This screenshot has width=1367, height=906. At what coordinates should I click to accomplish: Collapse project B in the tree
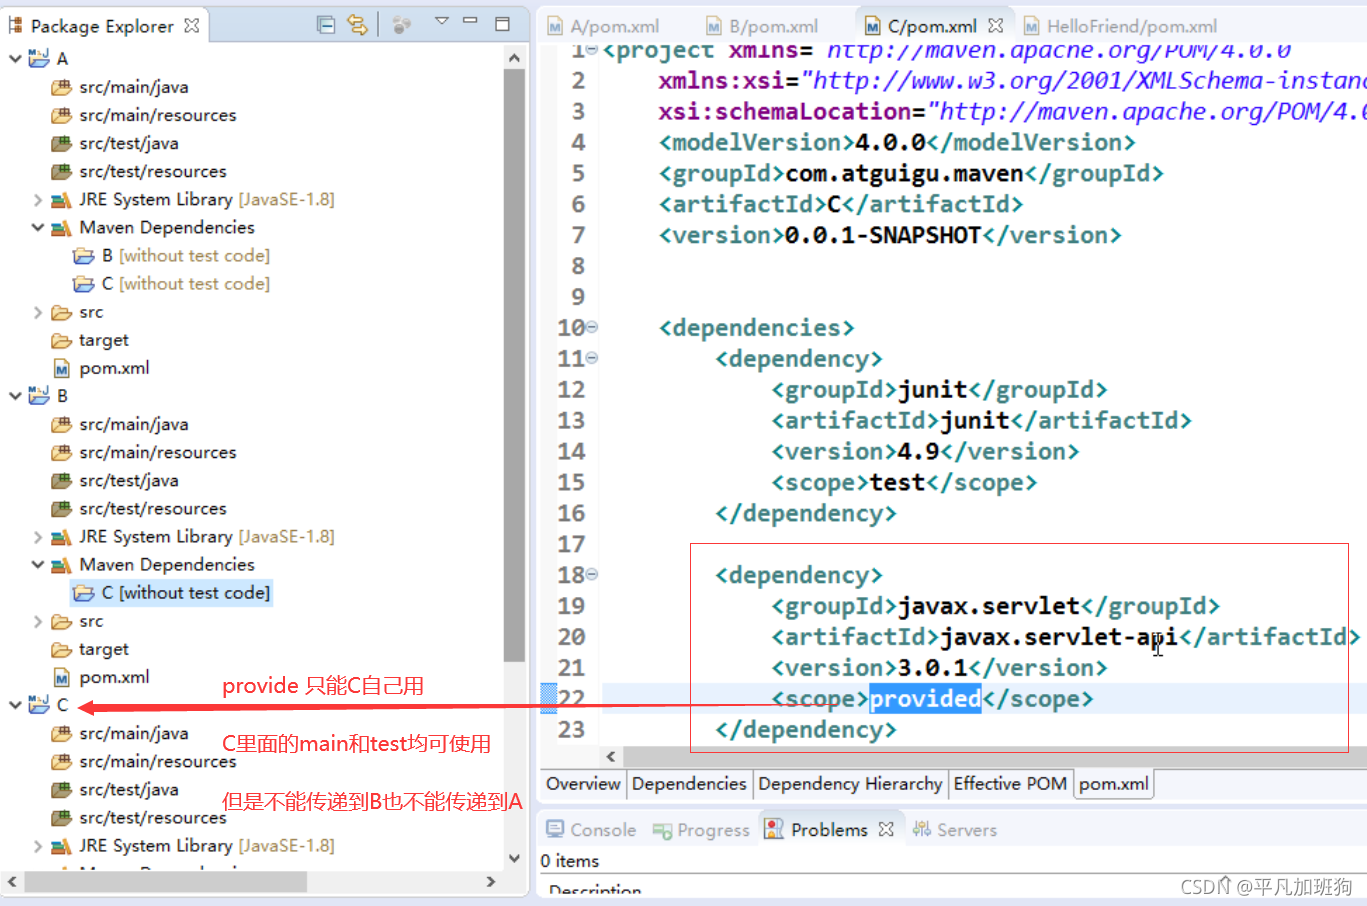point(15,396)
